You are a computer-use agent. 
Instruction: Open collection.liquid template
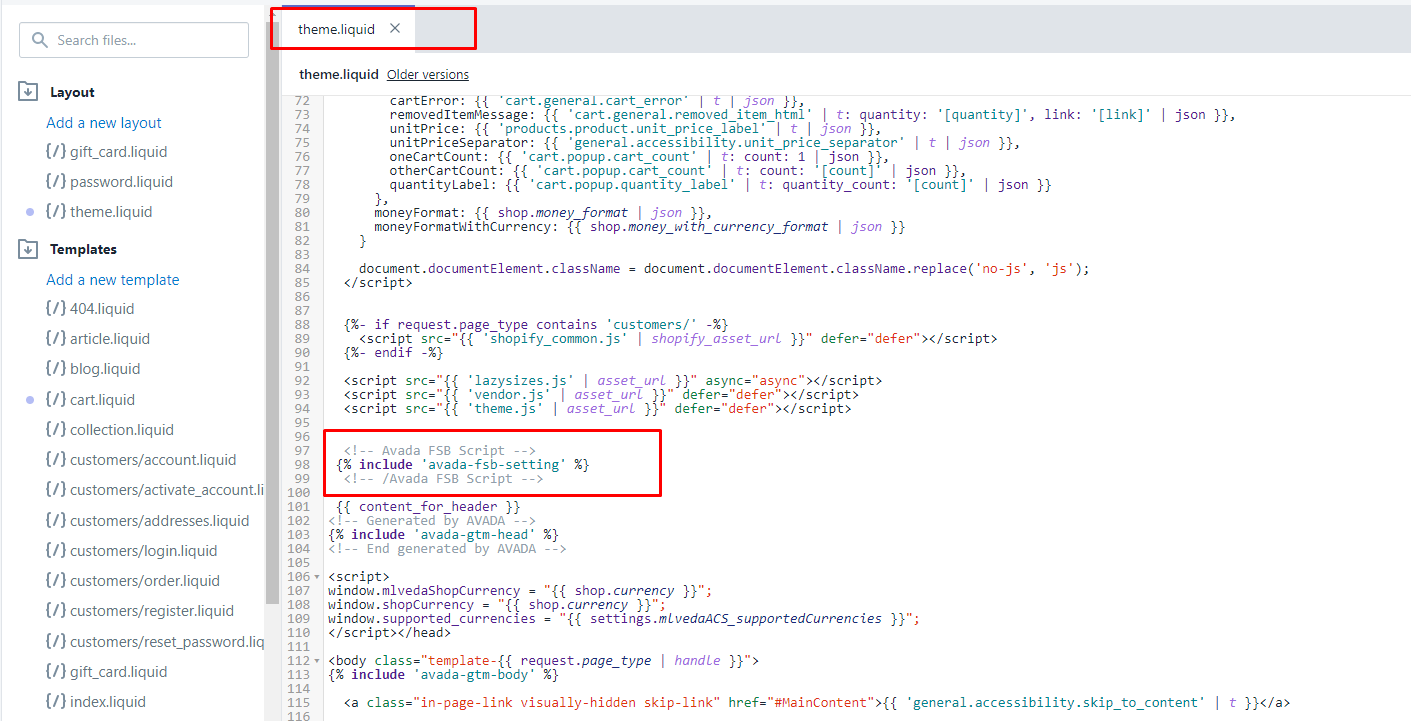click(x=122, y=430)
